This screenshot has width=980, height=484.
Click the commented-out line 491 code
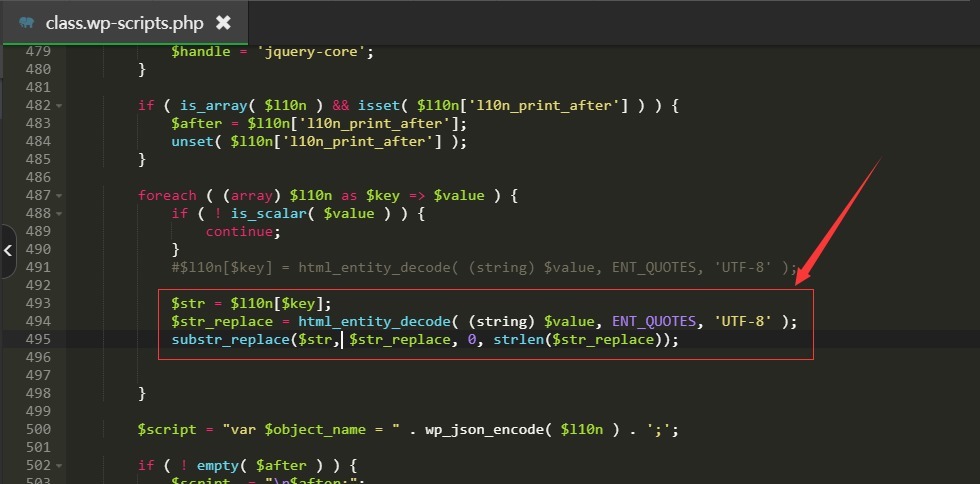(485, 268)
